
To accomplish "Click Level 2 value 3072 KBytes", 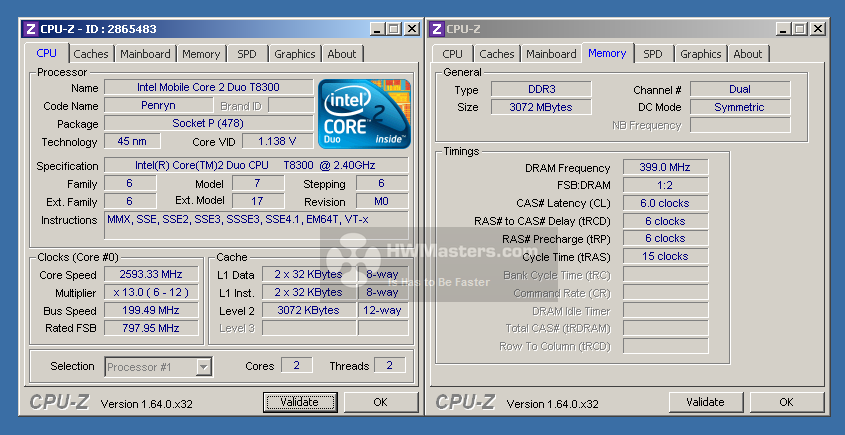I will pyautogui.click(x=309, y=310).
